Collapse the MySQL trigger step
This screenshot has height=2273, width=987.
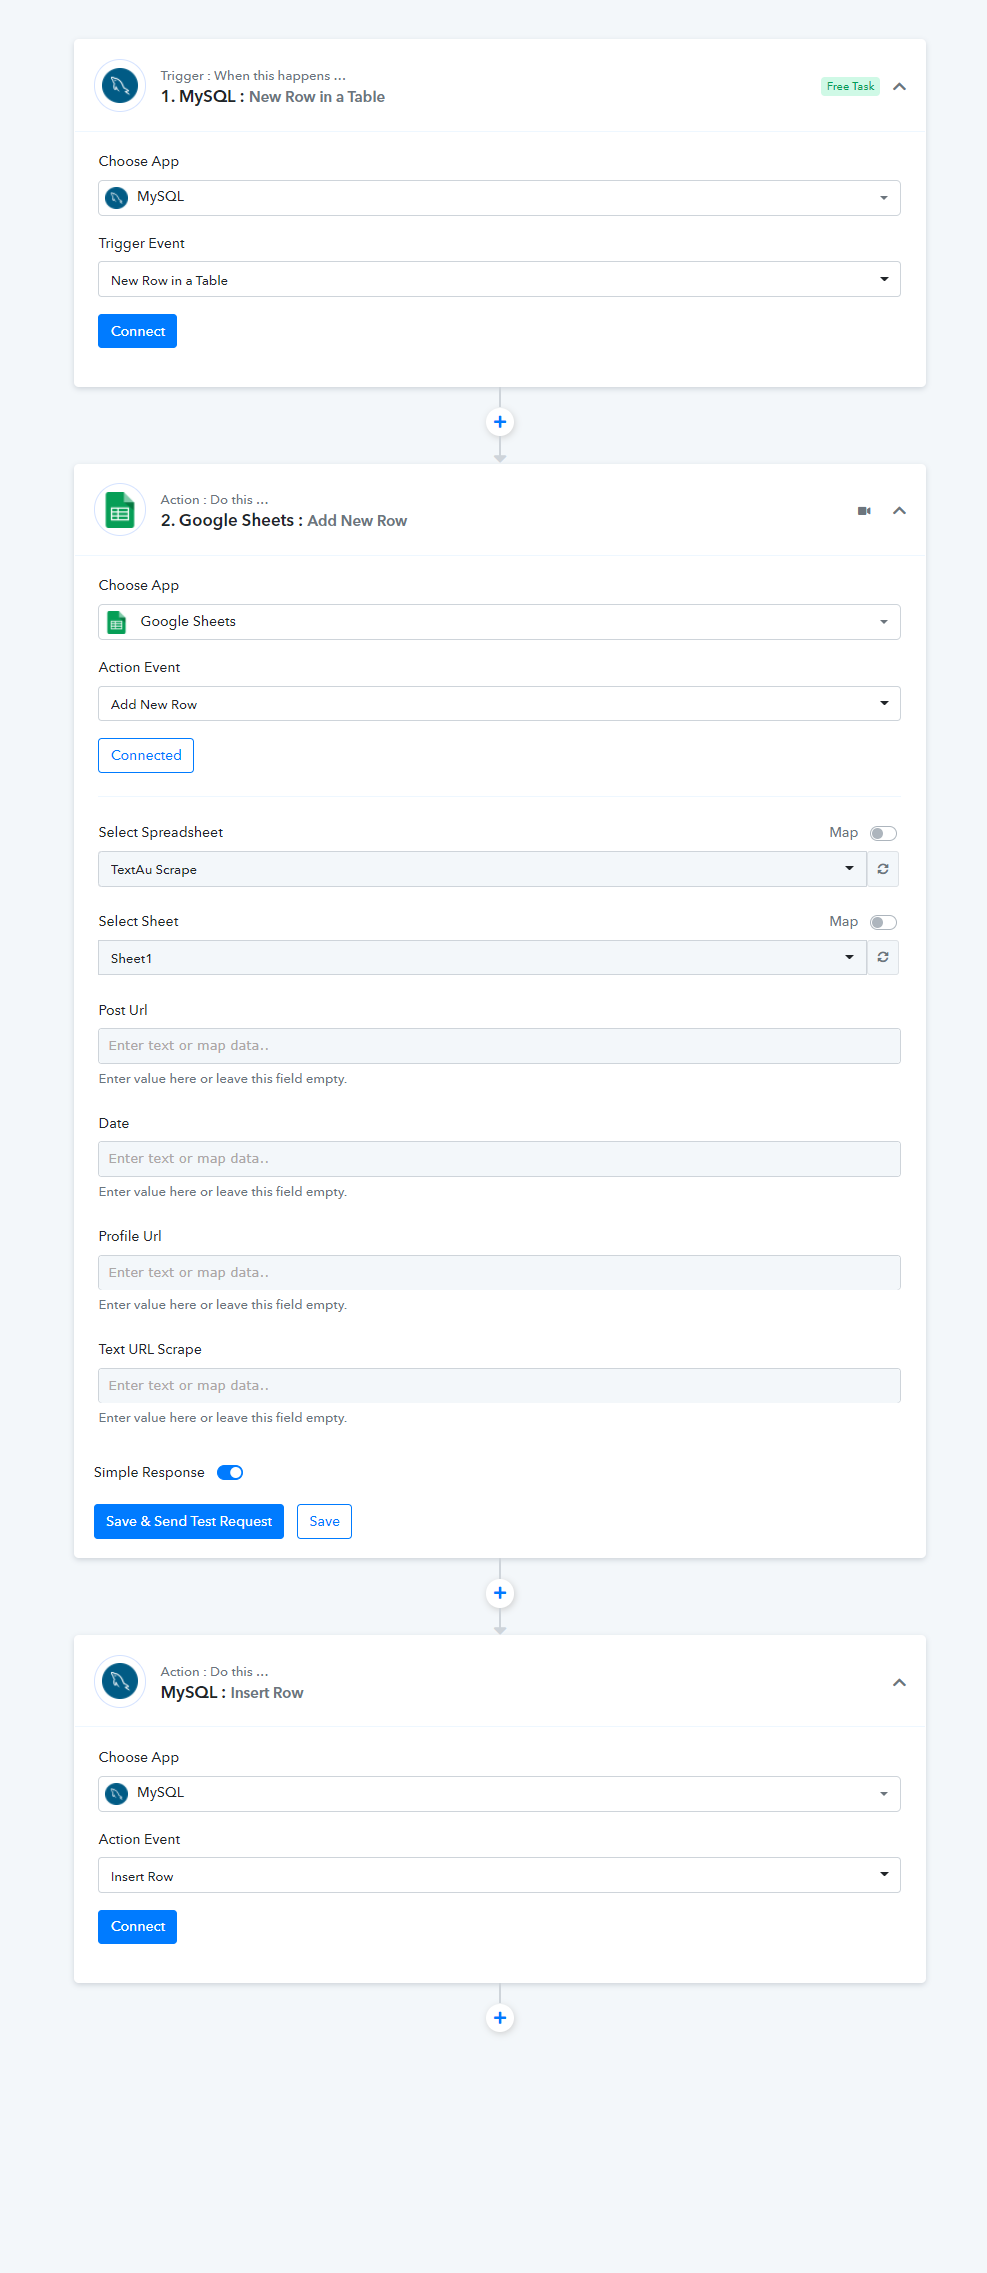(899, 87)
